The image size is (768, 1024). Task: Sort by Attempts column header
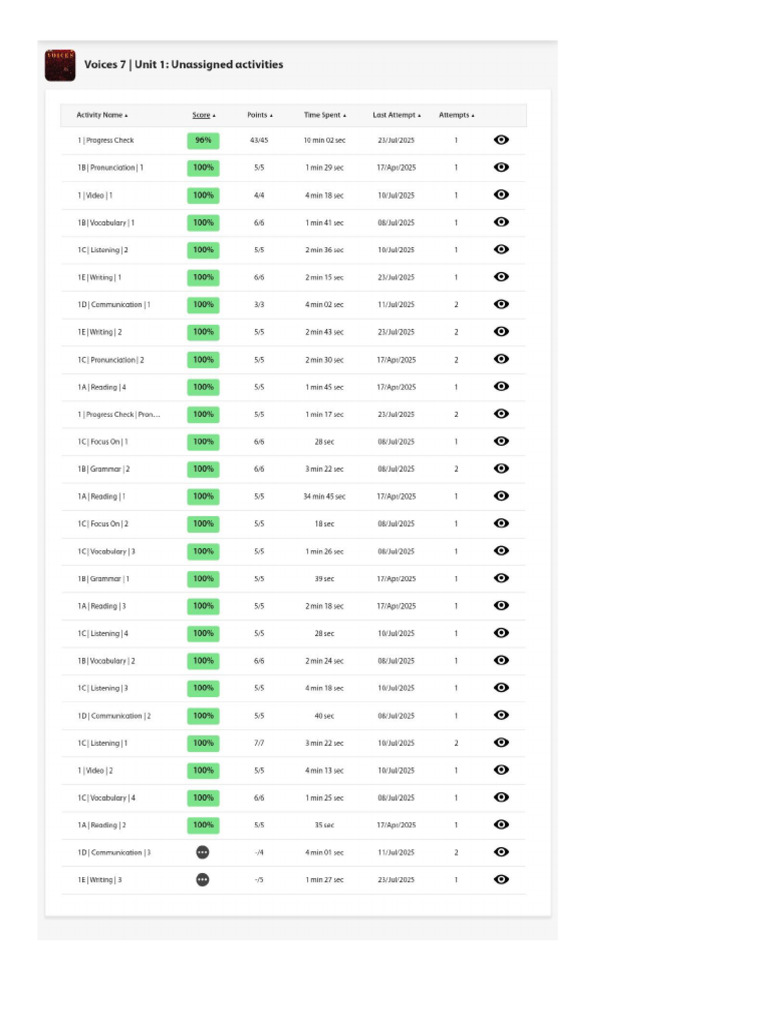click(456, 115)
